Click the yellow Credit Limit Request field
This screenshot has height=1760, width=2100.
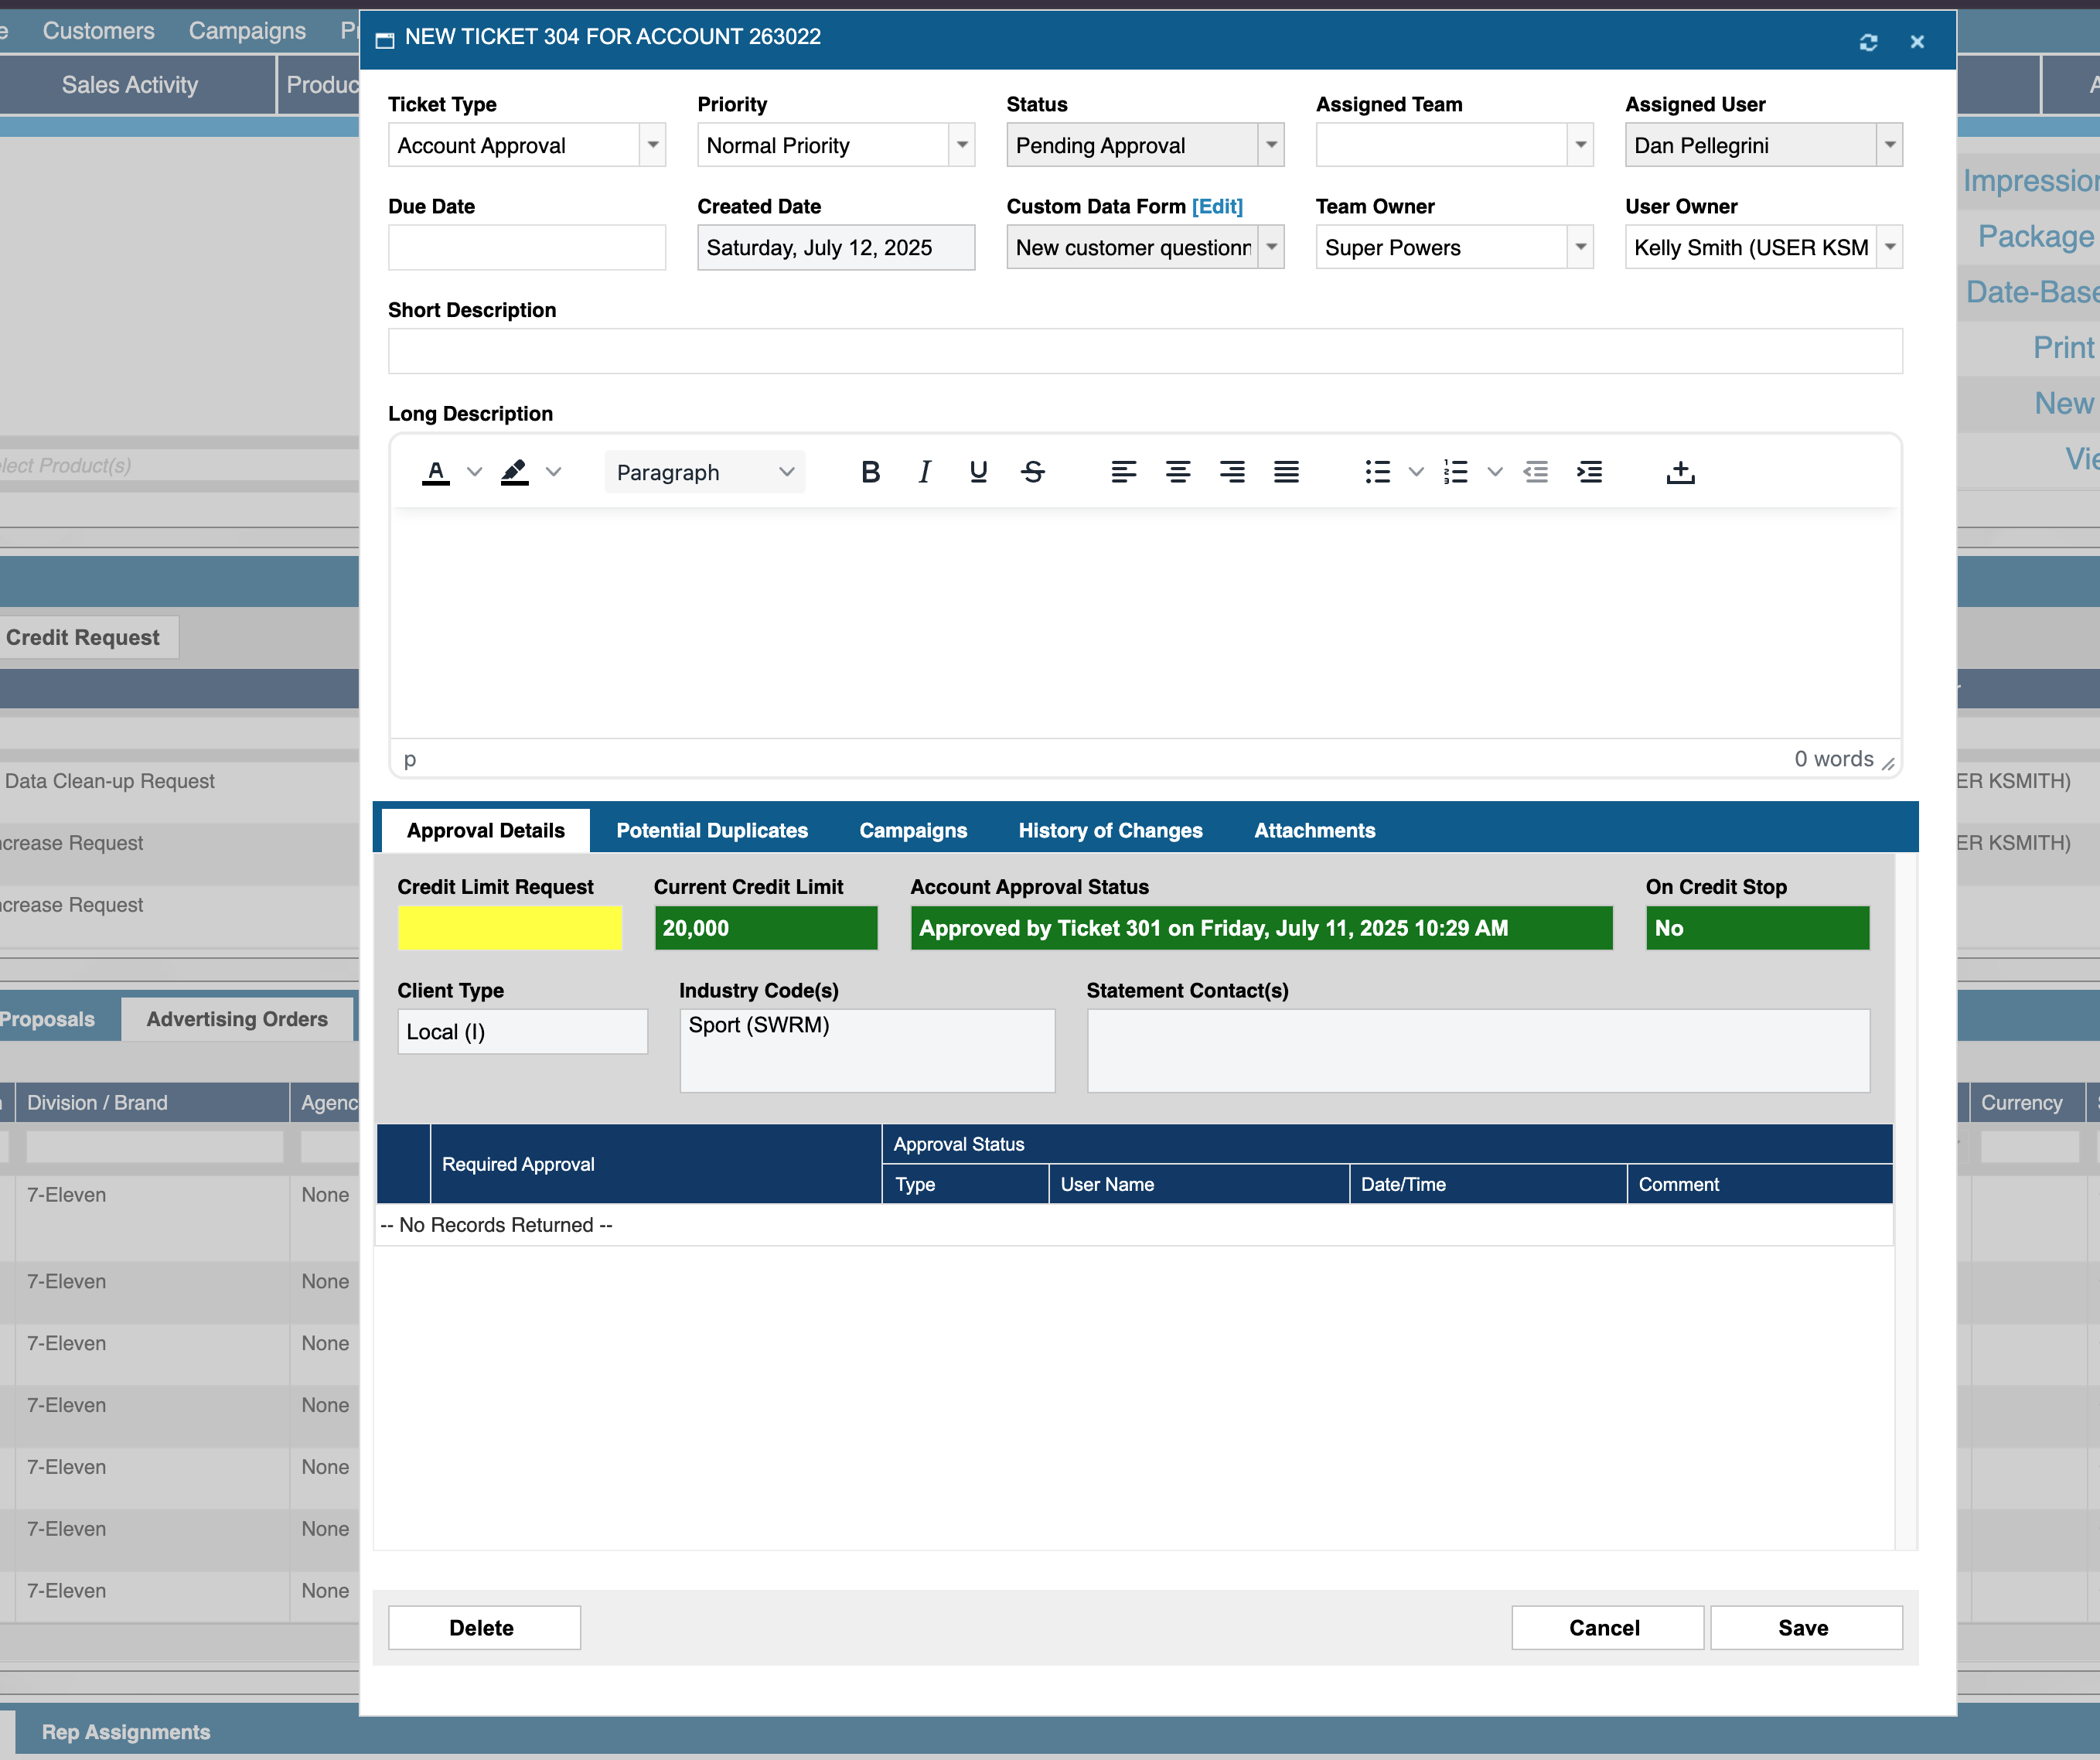(509, 928)
